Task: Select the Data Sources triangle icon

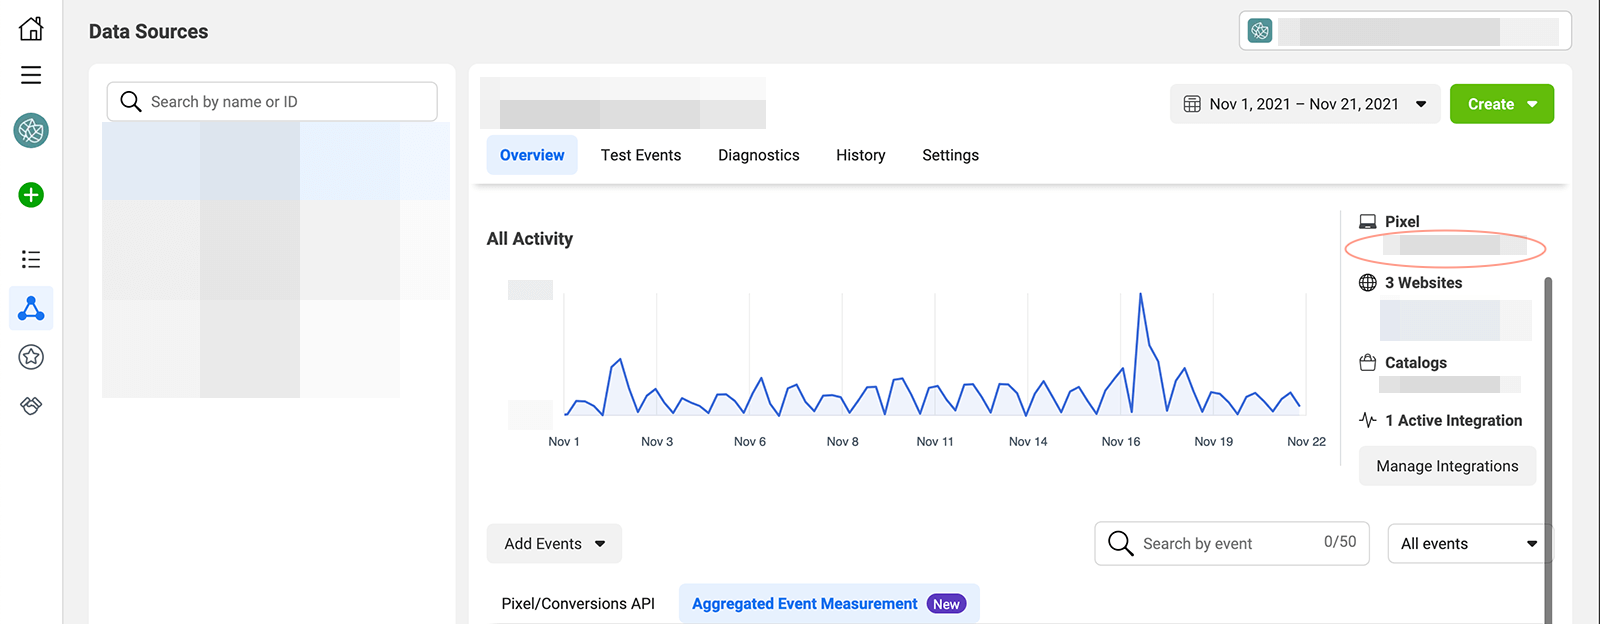Action: (x=31, y=308)
